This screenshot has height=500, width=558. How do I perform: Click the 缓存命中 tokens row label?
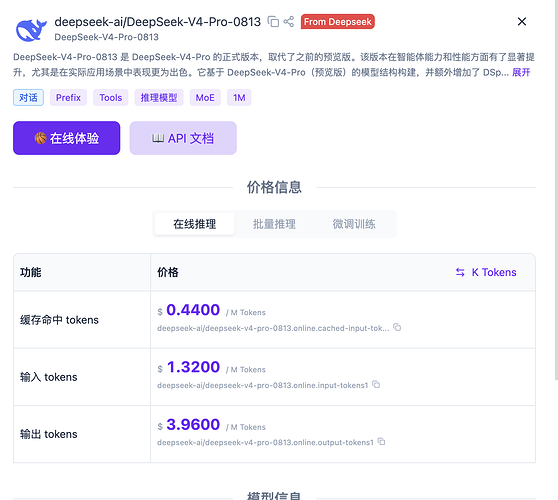pyautogui.click(x=59, y=320)
